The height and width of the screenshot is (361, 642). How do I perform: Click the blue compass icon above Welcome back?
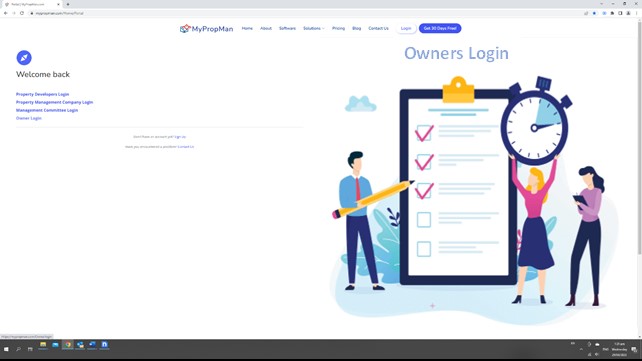(24, 58)
